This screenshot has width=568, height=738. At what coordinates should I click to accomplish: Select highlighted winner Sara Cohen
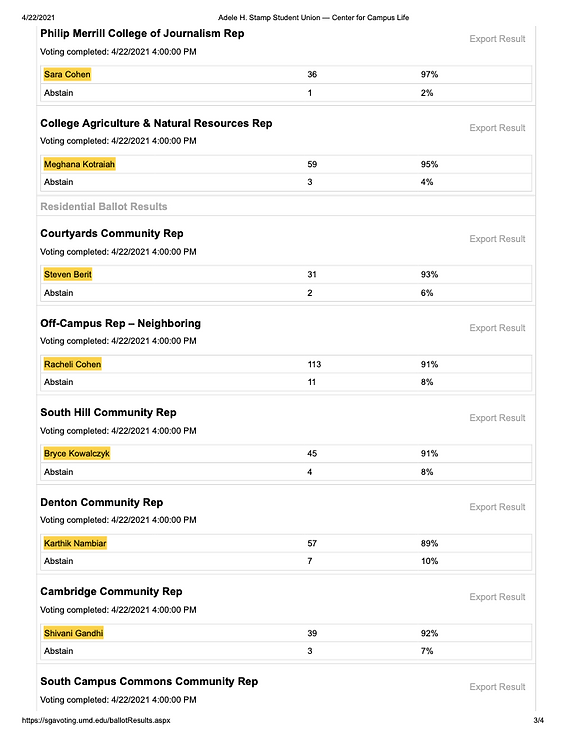[67, 74]
